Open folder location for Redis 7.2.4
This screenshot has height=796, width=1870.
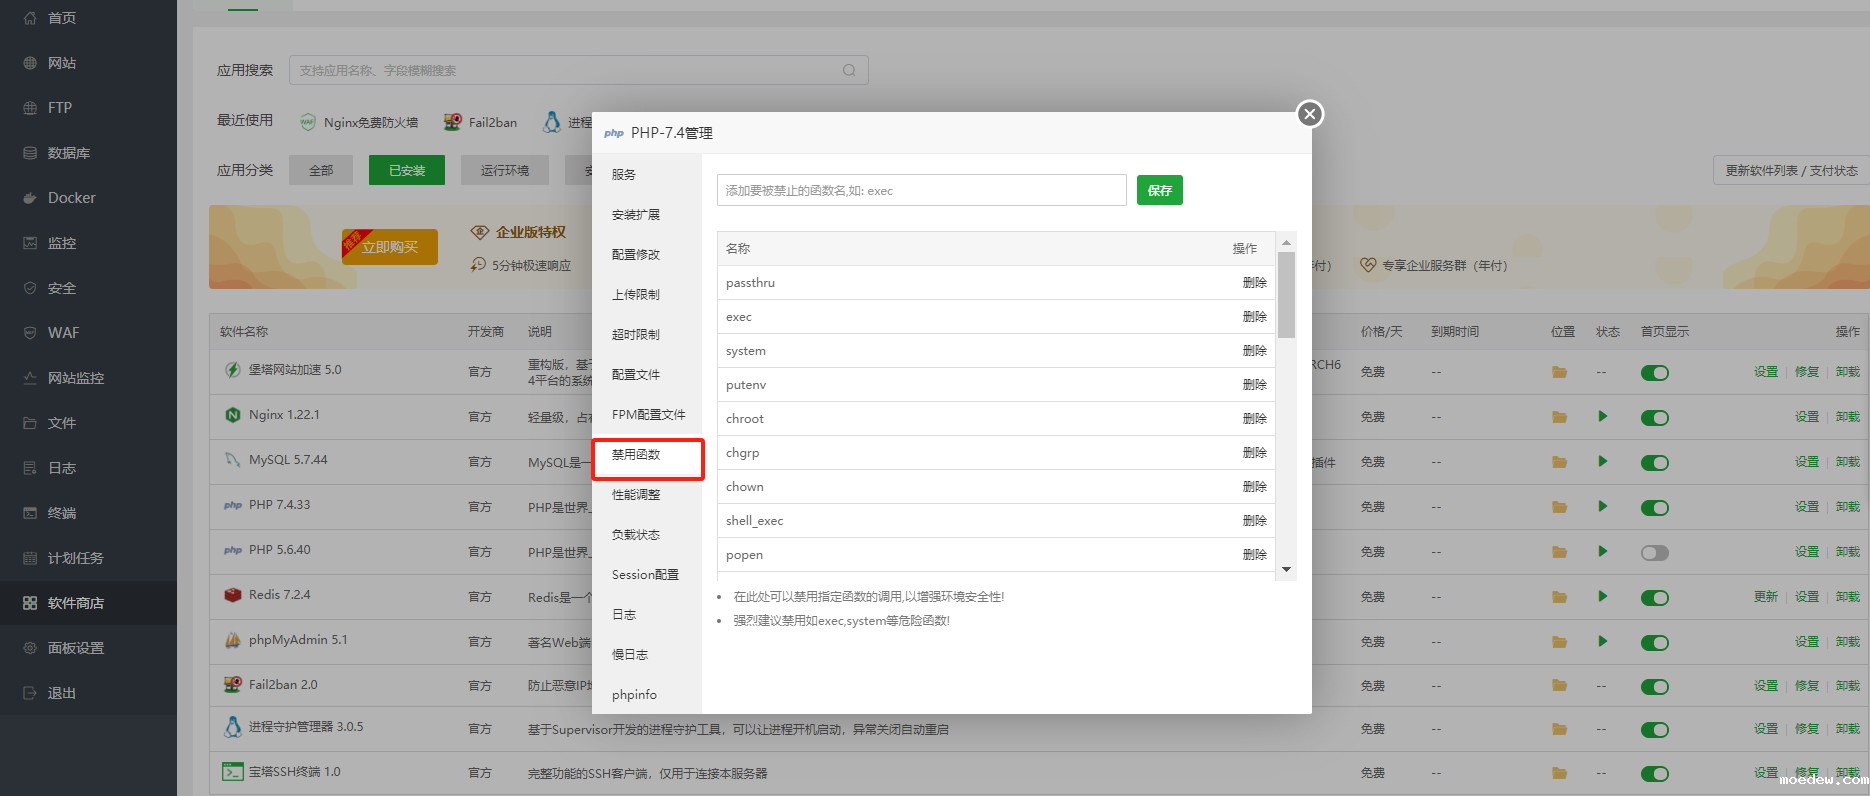(1559, 597)
